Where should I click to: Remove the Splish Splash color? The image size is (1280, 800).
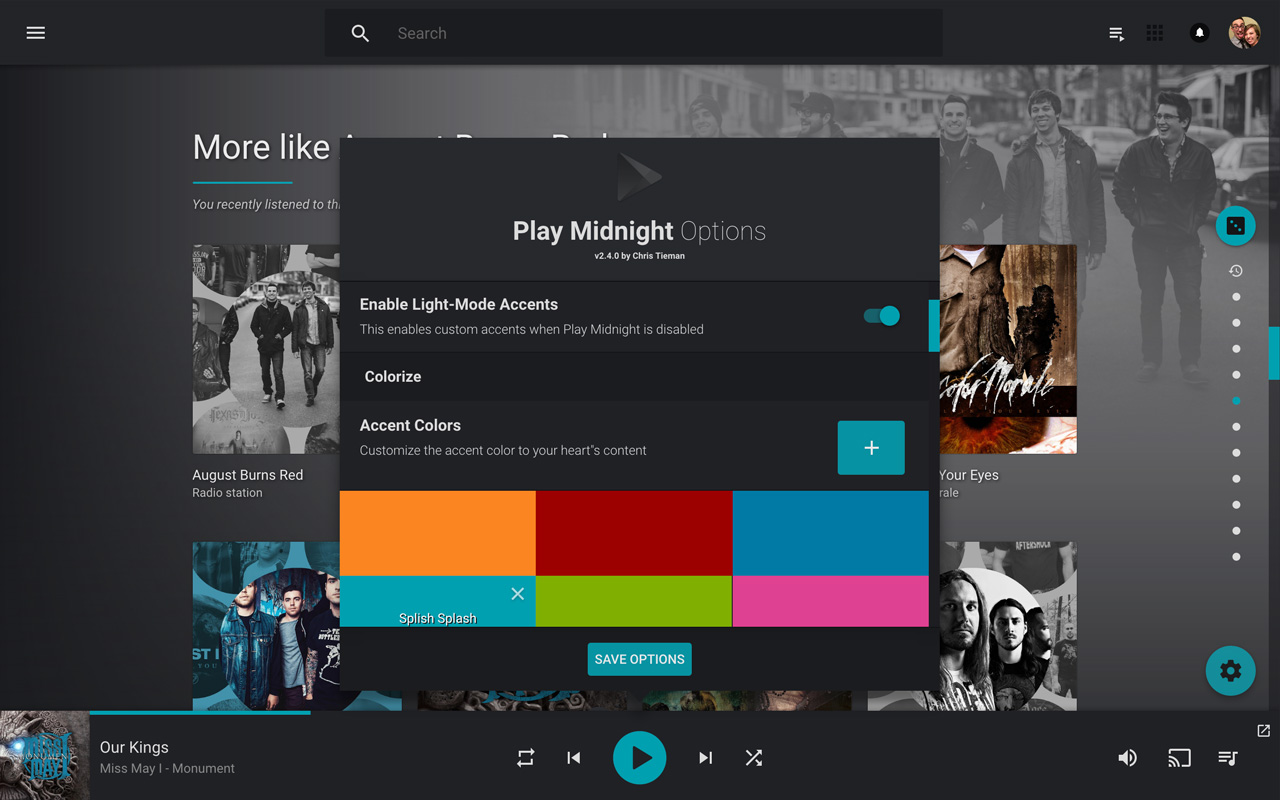tap(518, 594)
